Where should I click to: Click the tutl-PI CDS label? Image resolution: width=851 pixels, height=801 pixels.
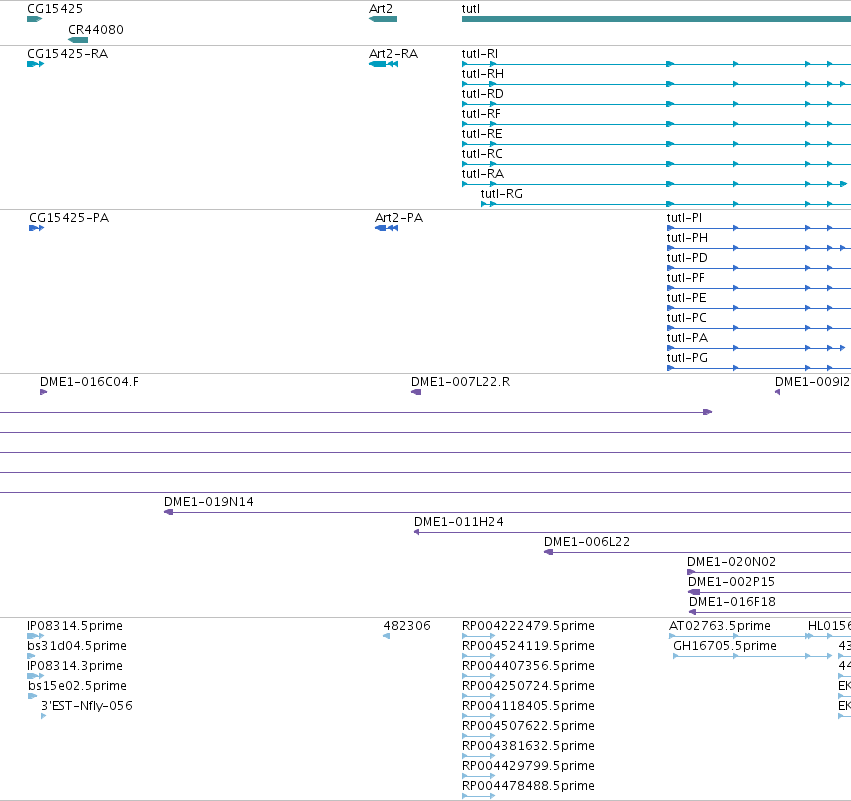[684, 218]
